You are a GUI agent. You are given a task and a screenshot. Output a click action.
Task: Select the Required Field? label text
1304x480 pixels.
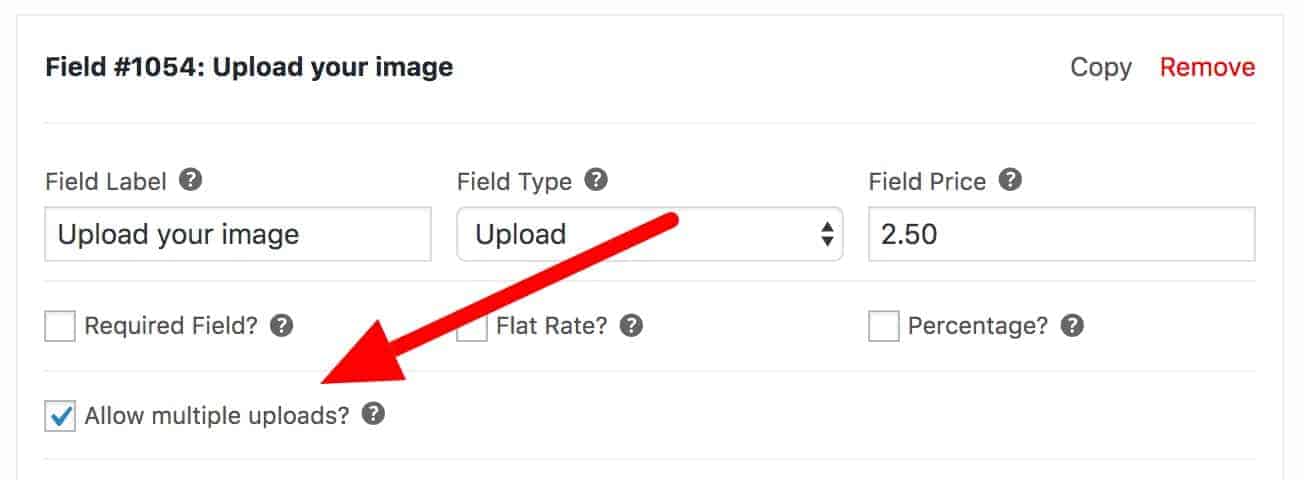click(x=172, y=326)
